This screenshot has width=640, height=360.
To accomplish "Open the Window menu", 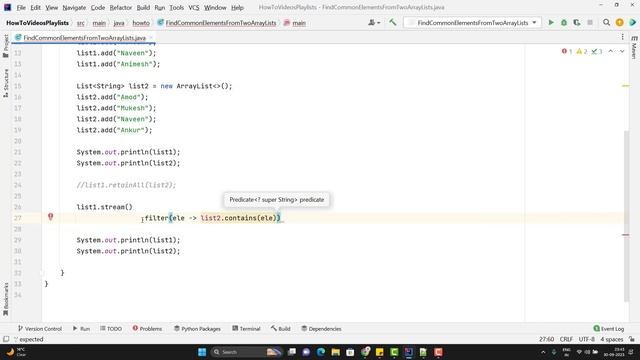I will point(215,7).
